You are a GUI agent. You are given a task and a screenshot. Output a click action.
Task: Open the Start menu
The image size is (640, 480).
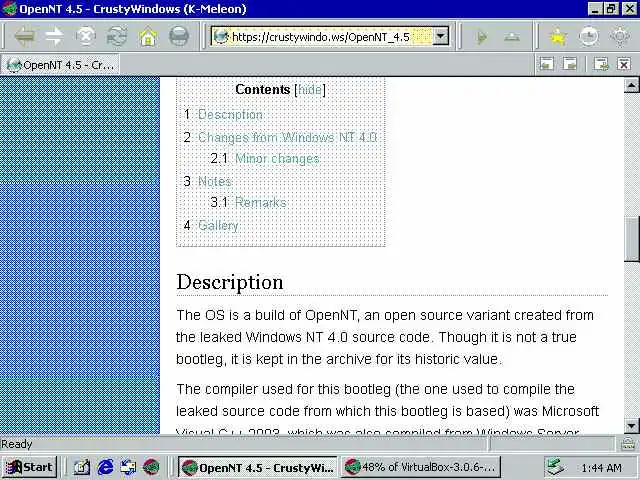pos(29,467)
